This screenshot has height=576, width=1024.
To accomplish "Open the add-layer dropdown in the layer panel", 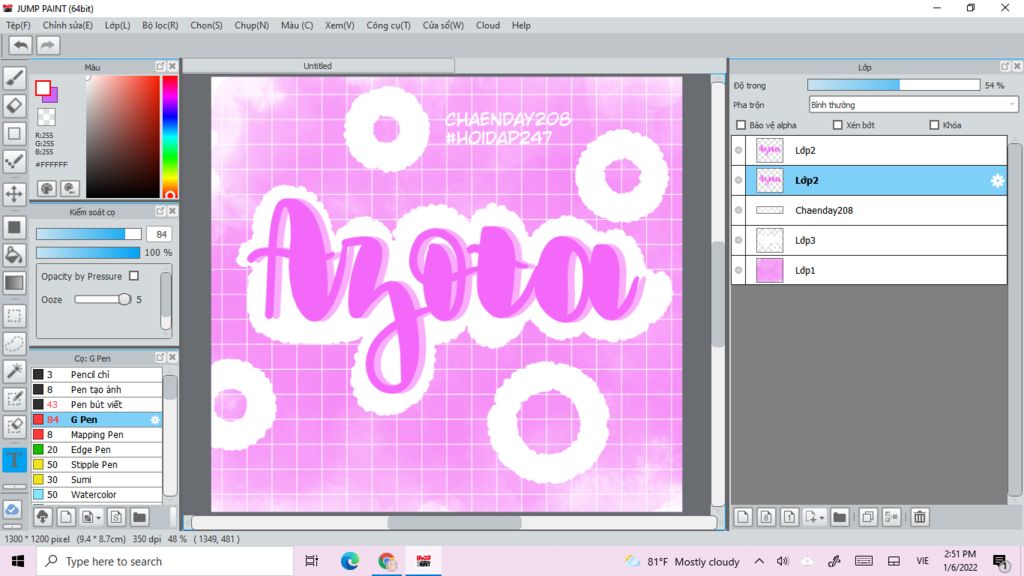I will [x=815, y=517].
